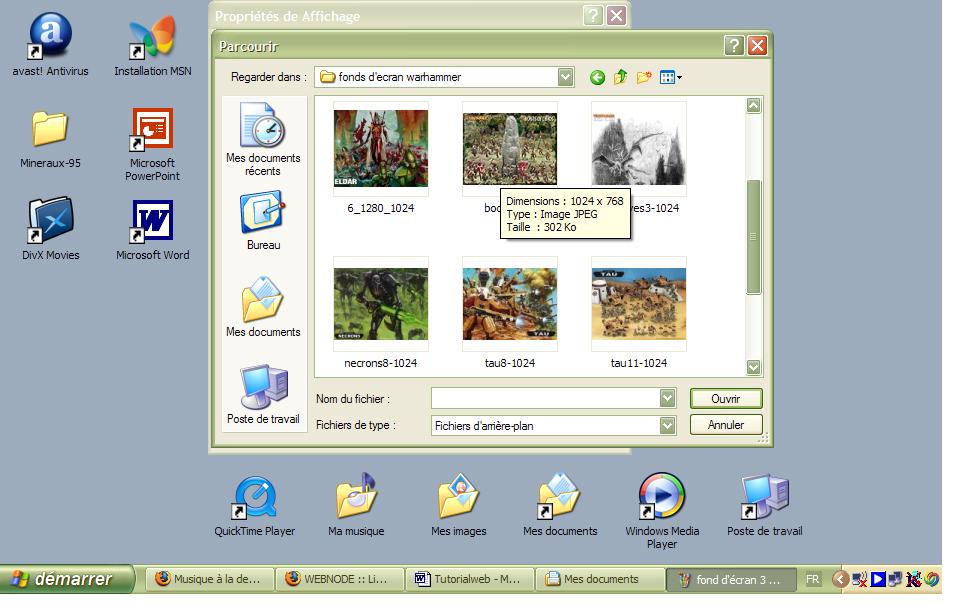The image size is (954, 603).
Task: Select the QuickTime Player desktop icon
Action: point(254,506)
